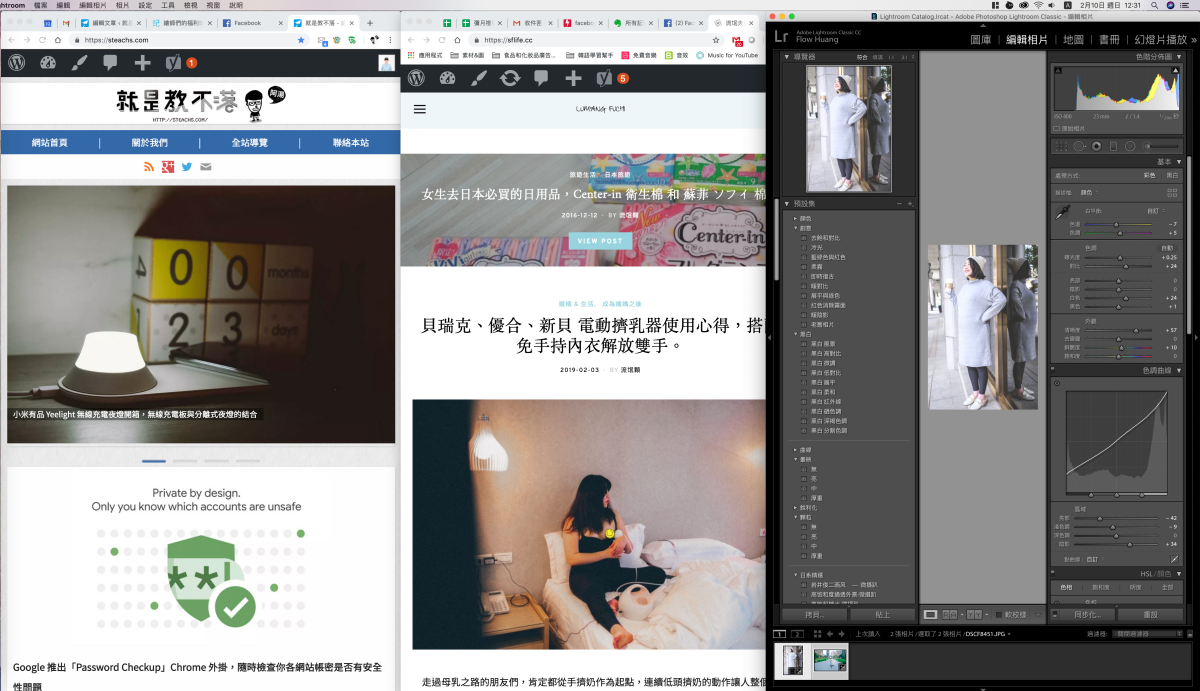The image size is (1200, 691).
Task: Click the targeted adjustment tool in Tone Curve
Action: click(x=1057, y=383)
